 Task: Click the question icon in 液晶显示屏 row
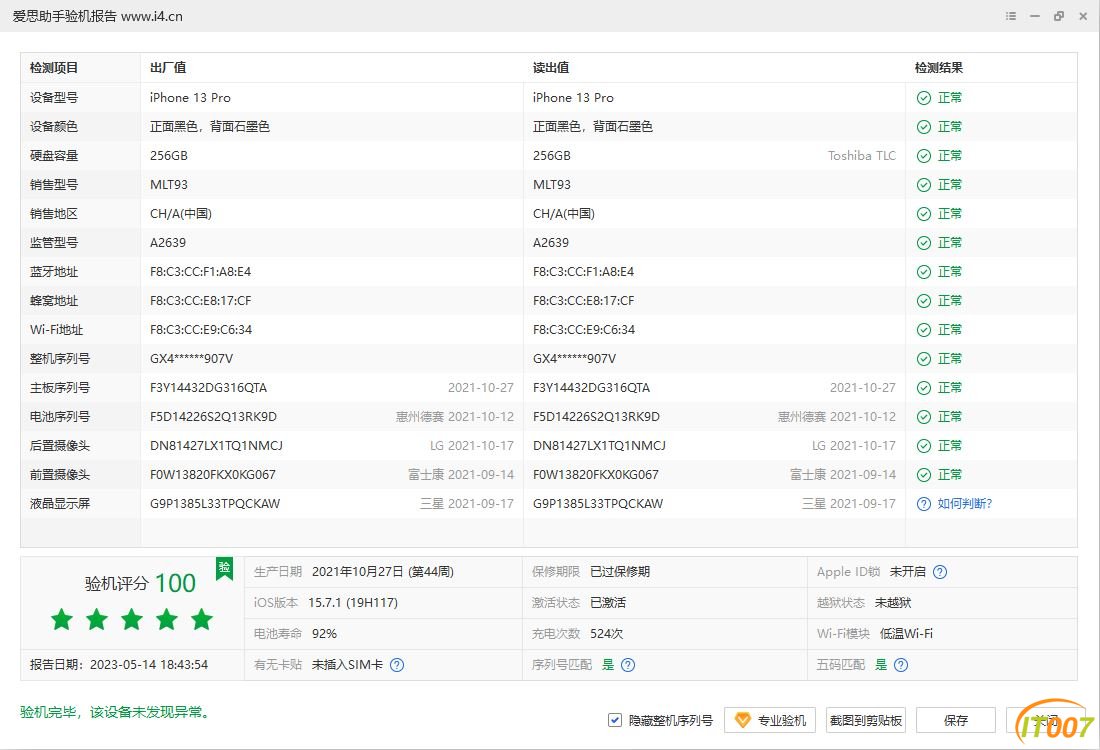[x=924, y=504]
